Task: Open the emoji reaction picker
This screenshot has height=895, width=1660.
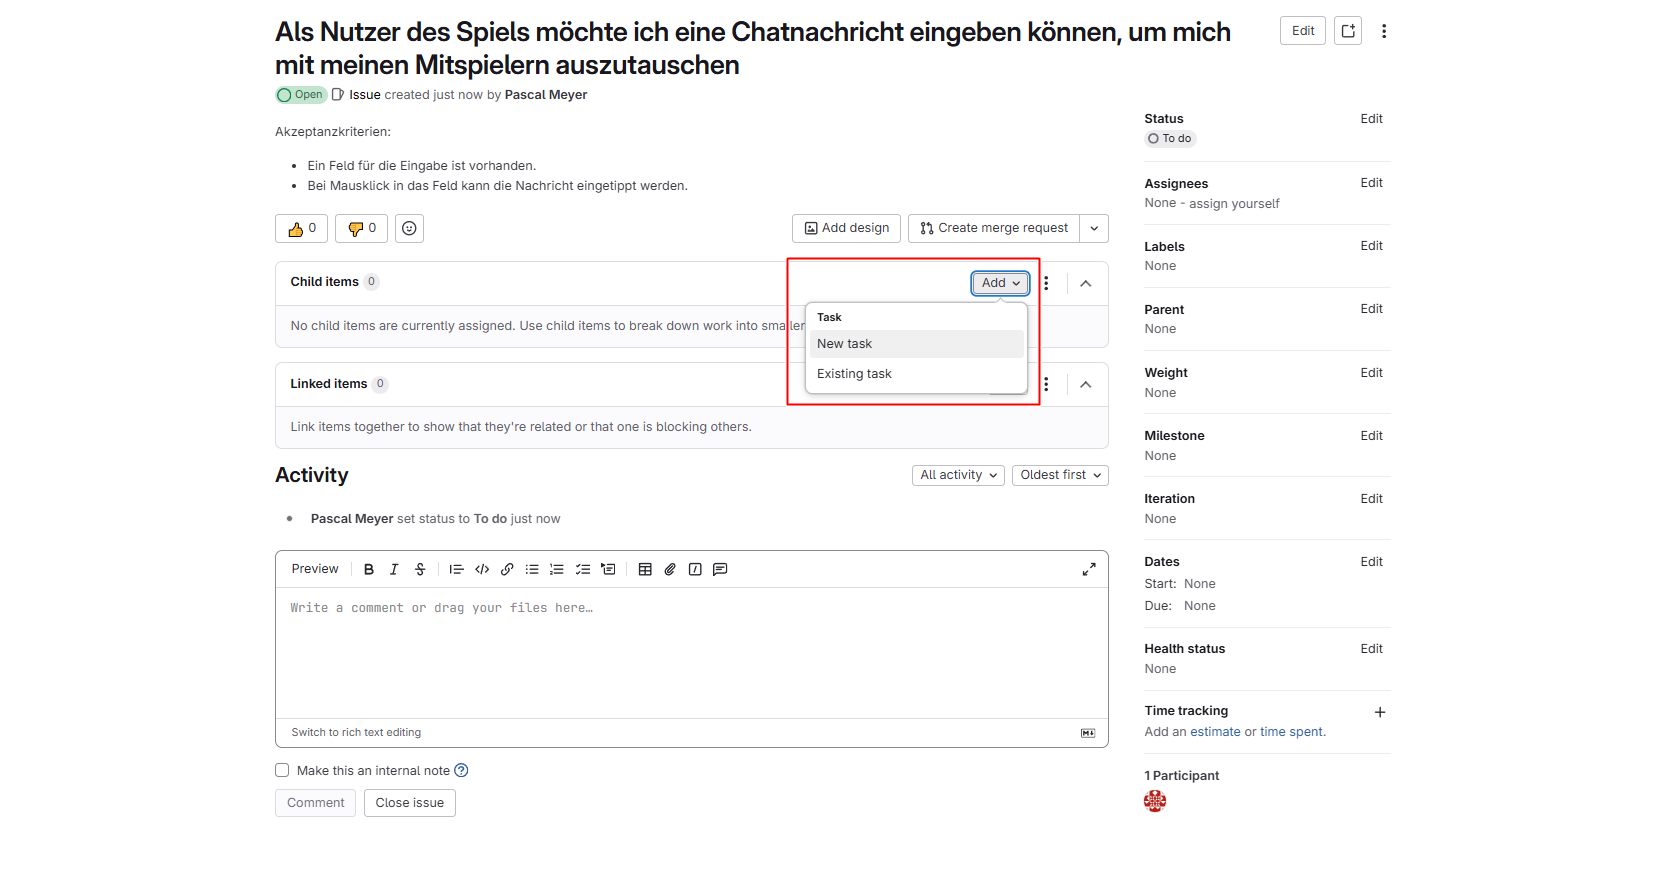Action: [409, 228]
